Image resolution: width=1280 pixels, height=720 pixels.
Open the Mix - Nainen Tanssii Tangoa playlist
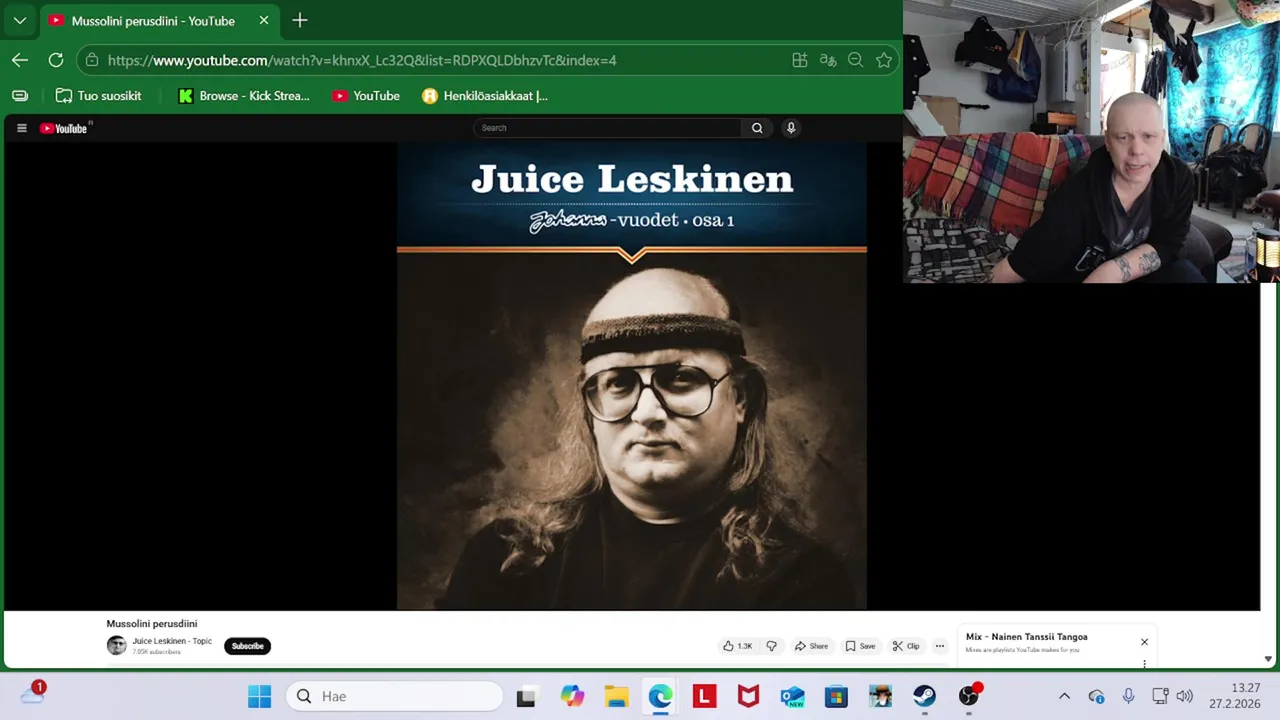1027,637
